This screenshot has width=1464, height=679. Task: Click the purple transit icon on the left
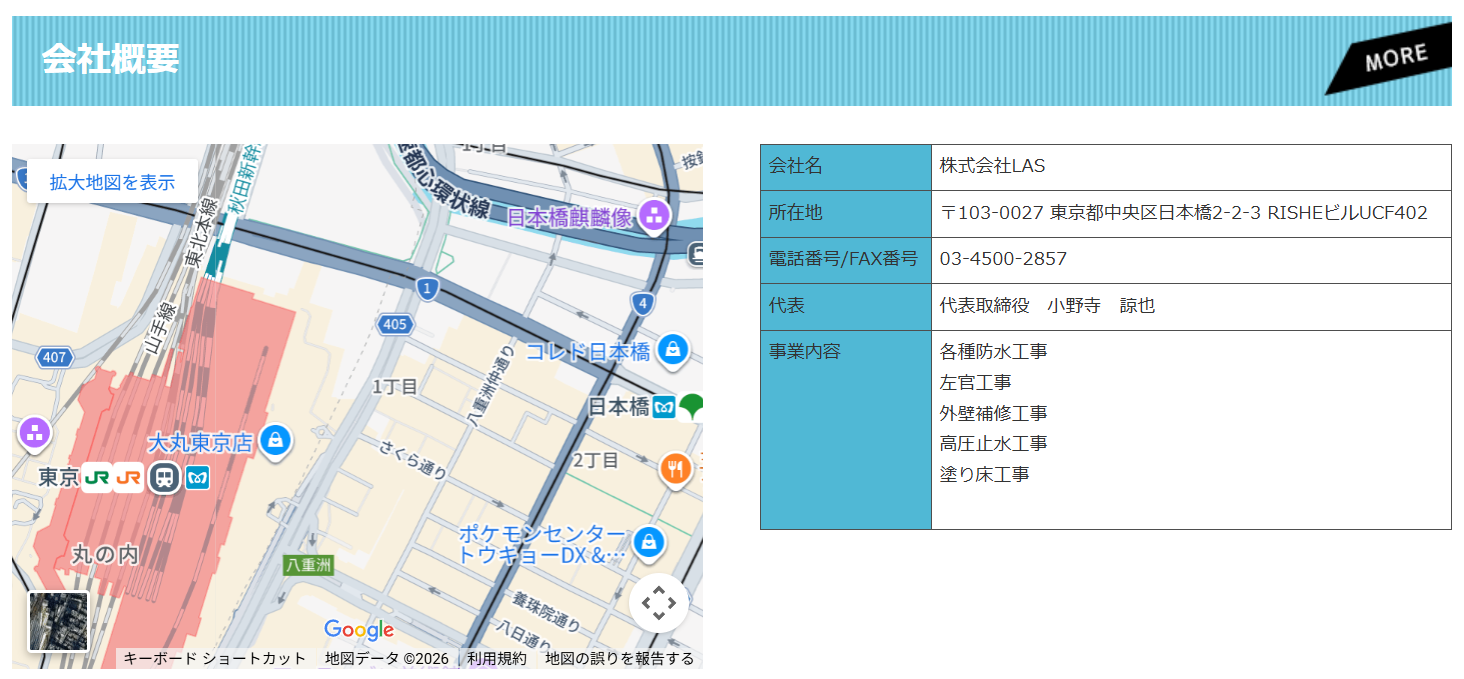pyautogui.click(x=34, y=432)
